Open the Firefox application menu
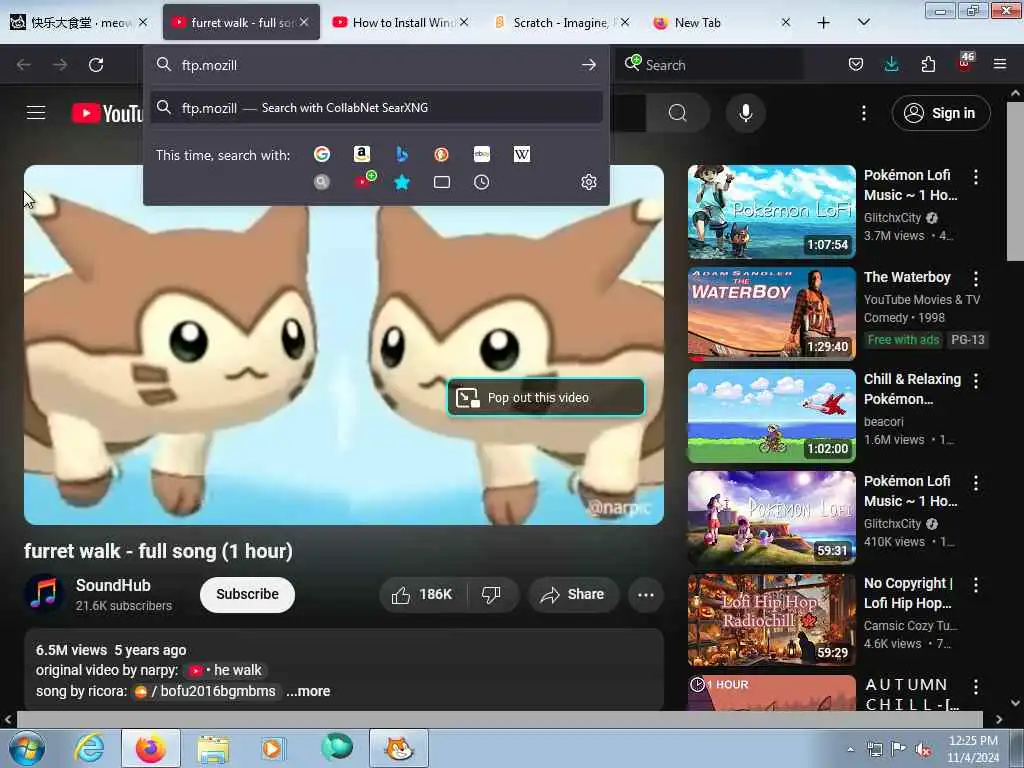 999,64
